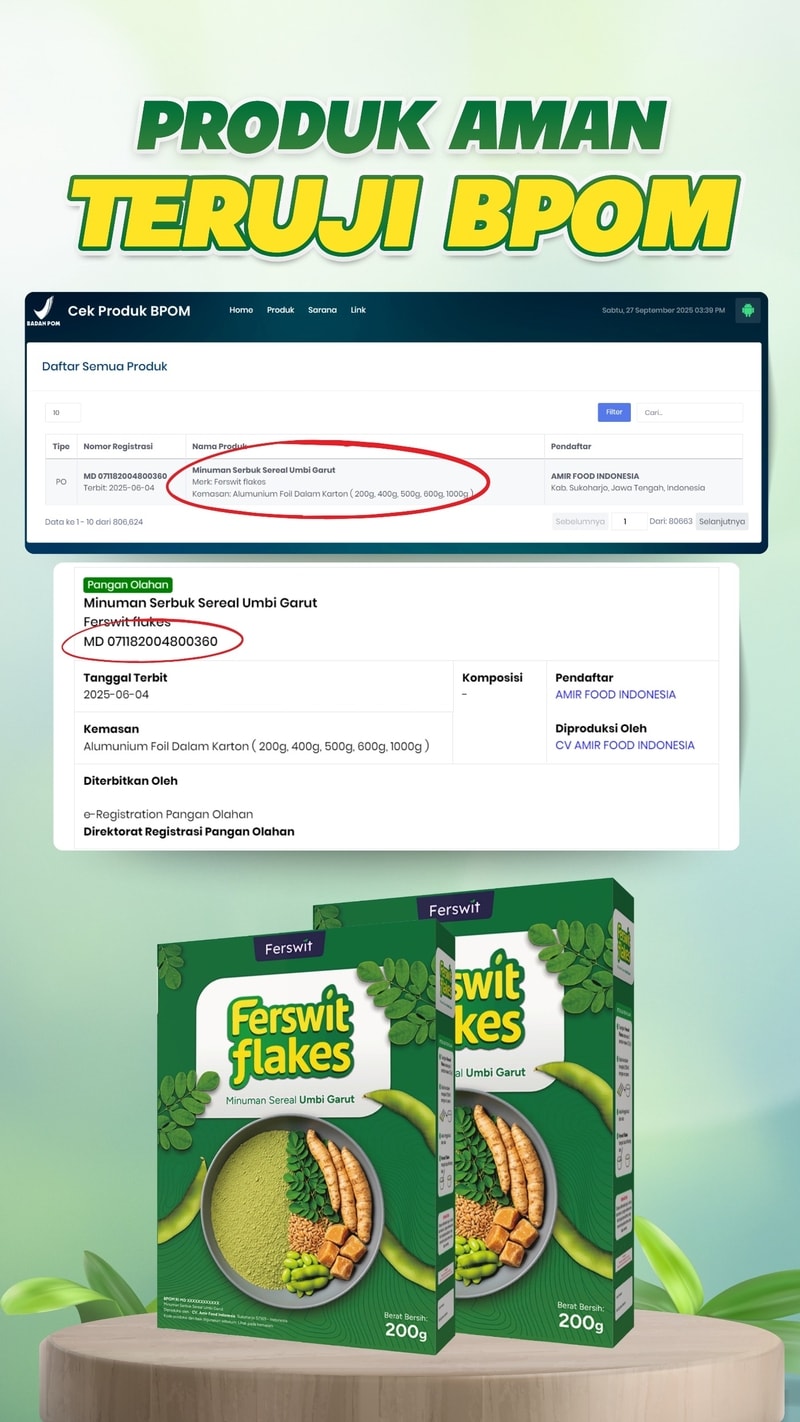Click the Sebelumnya pagination button

(x=581, y=521)
